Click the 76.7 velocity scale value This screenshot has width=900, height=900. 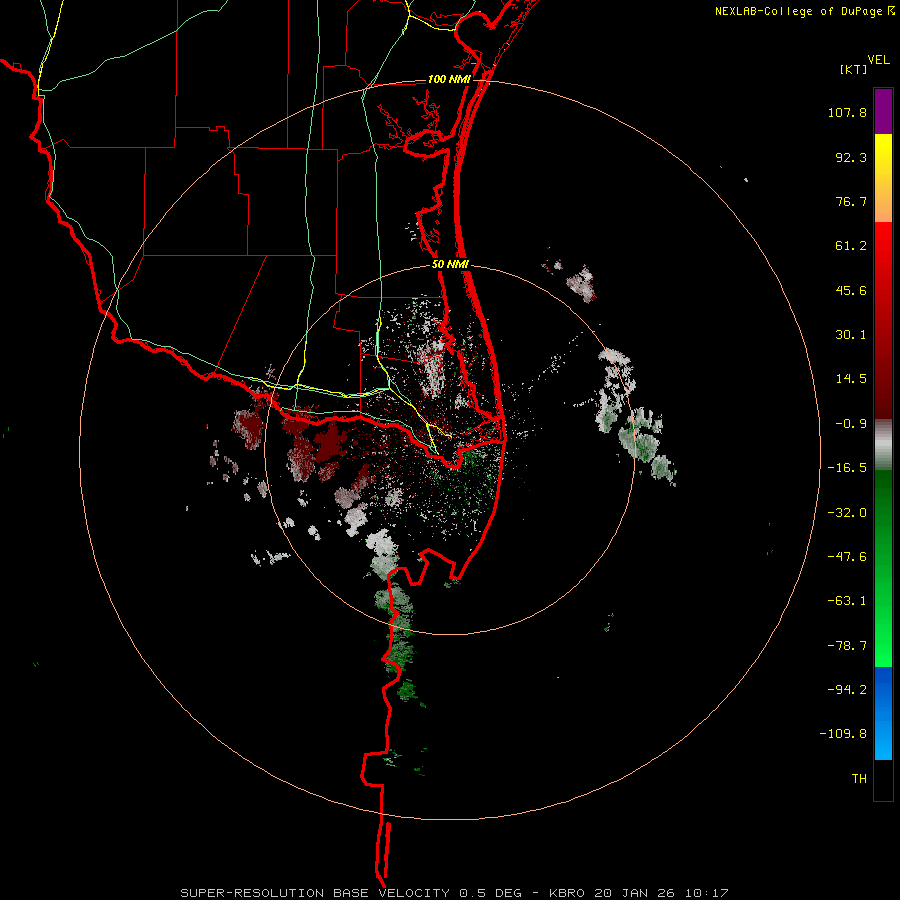point(851,201)
